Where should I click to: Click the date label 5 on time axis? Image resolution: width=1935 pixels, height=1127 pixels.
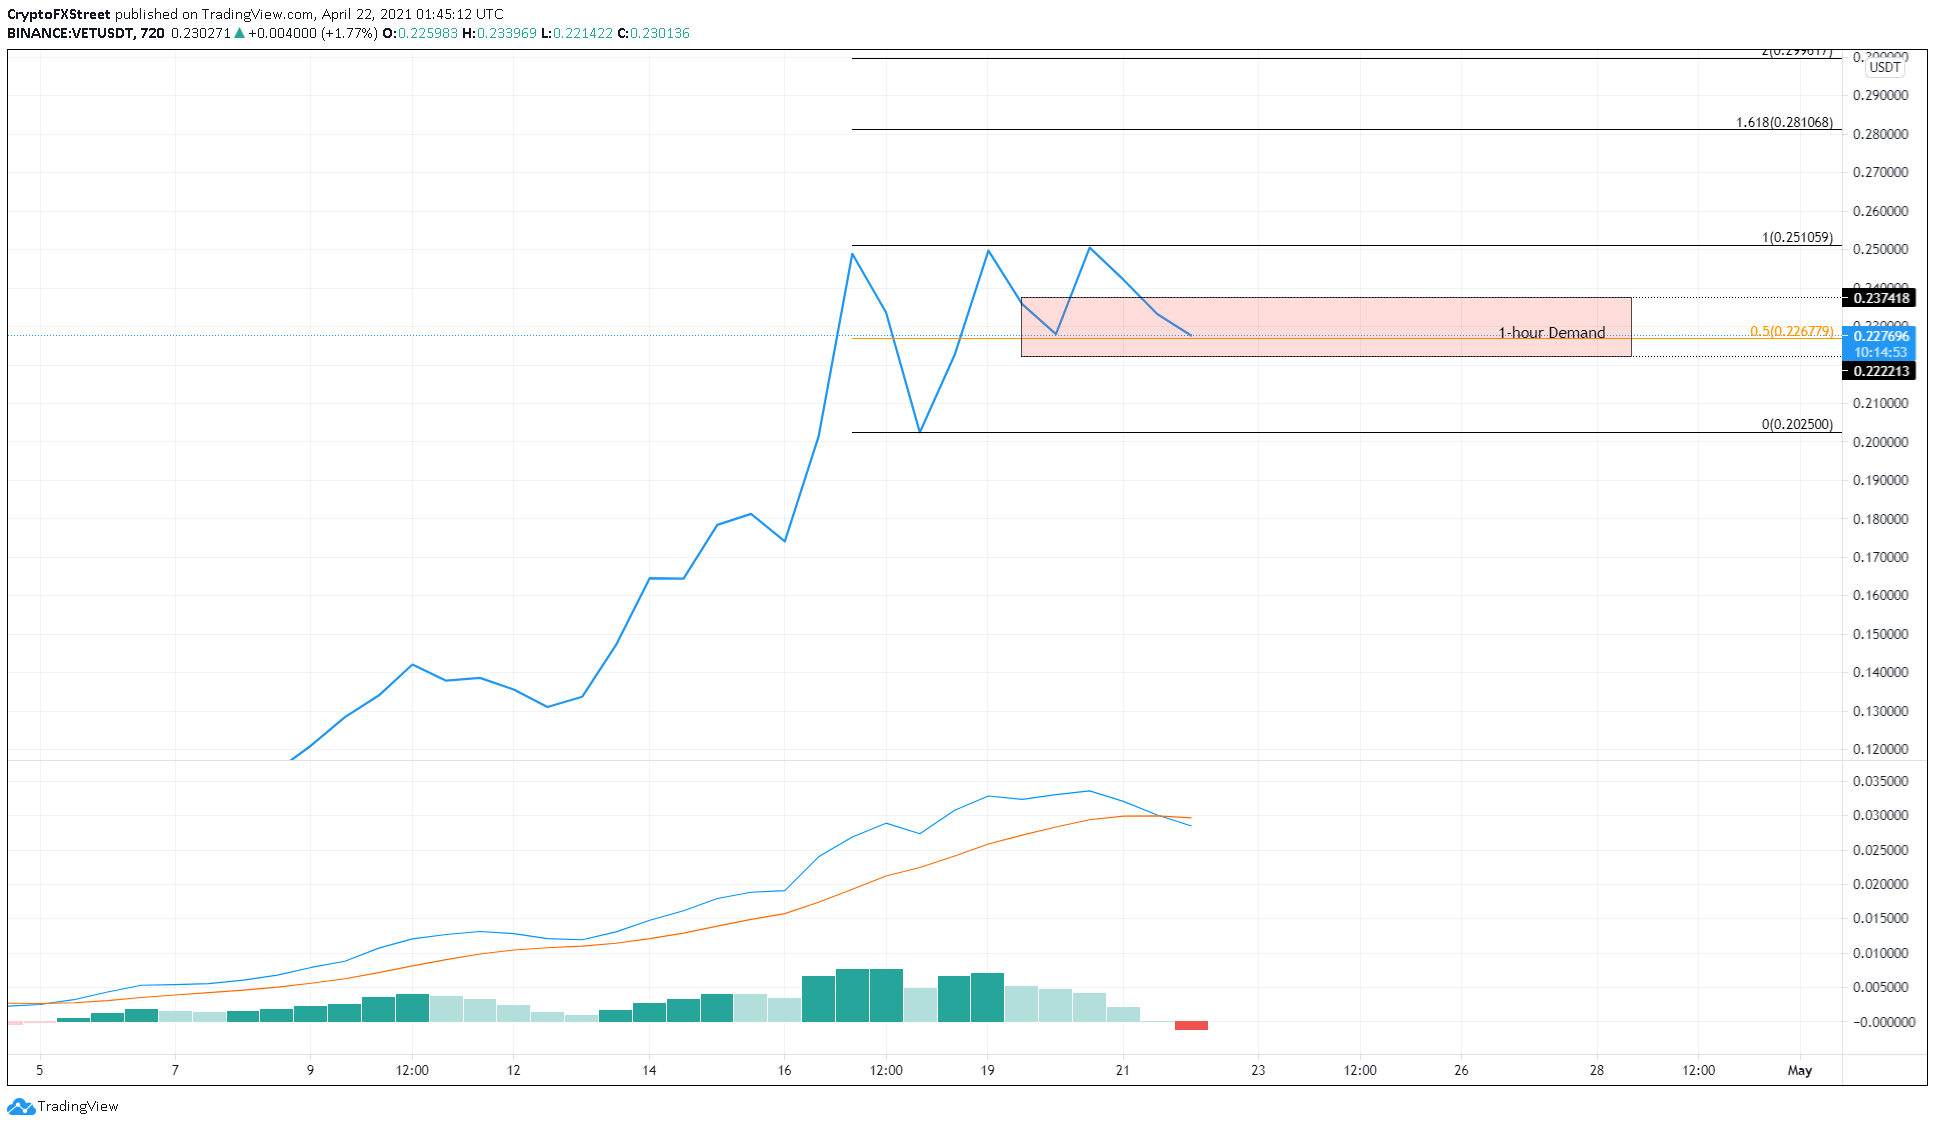40,1071
